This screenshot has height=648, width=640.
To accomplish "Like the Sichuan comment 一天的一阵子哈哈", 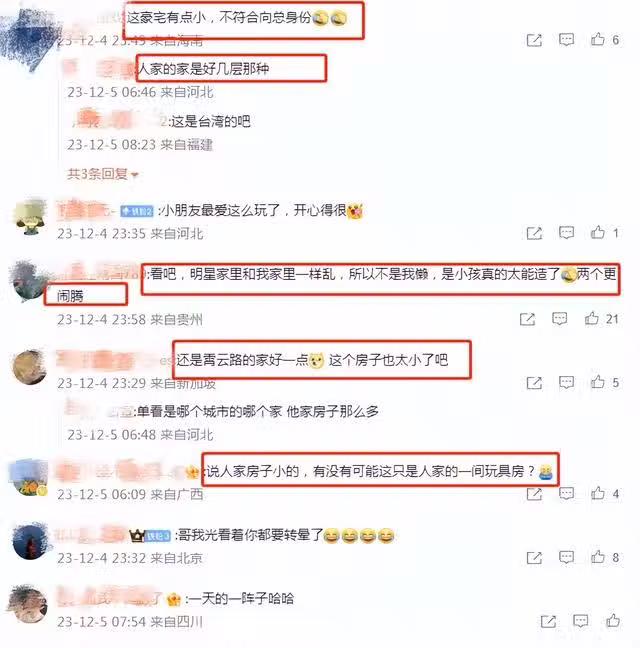I will [613, 621].
